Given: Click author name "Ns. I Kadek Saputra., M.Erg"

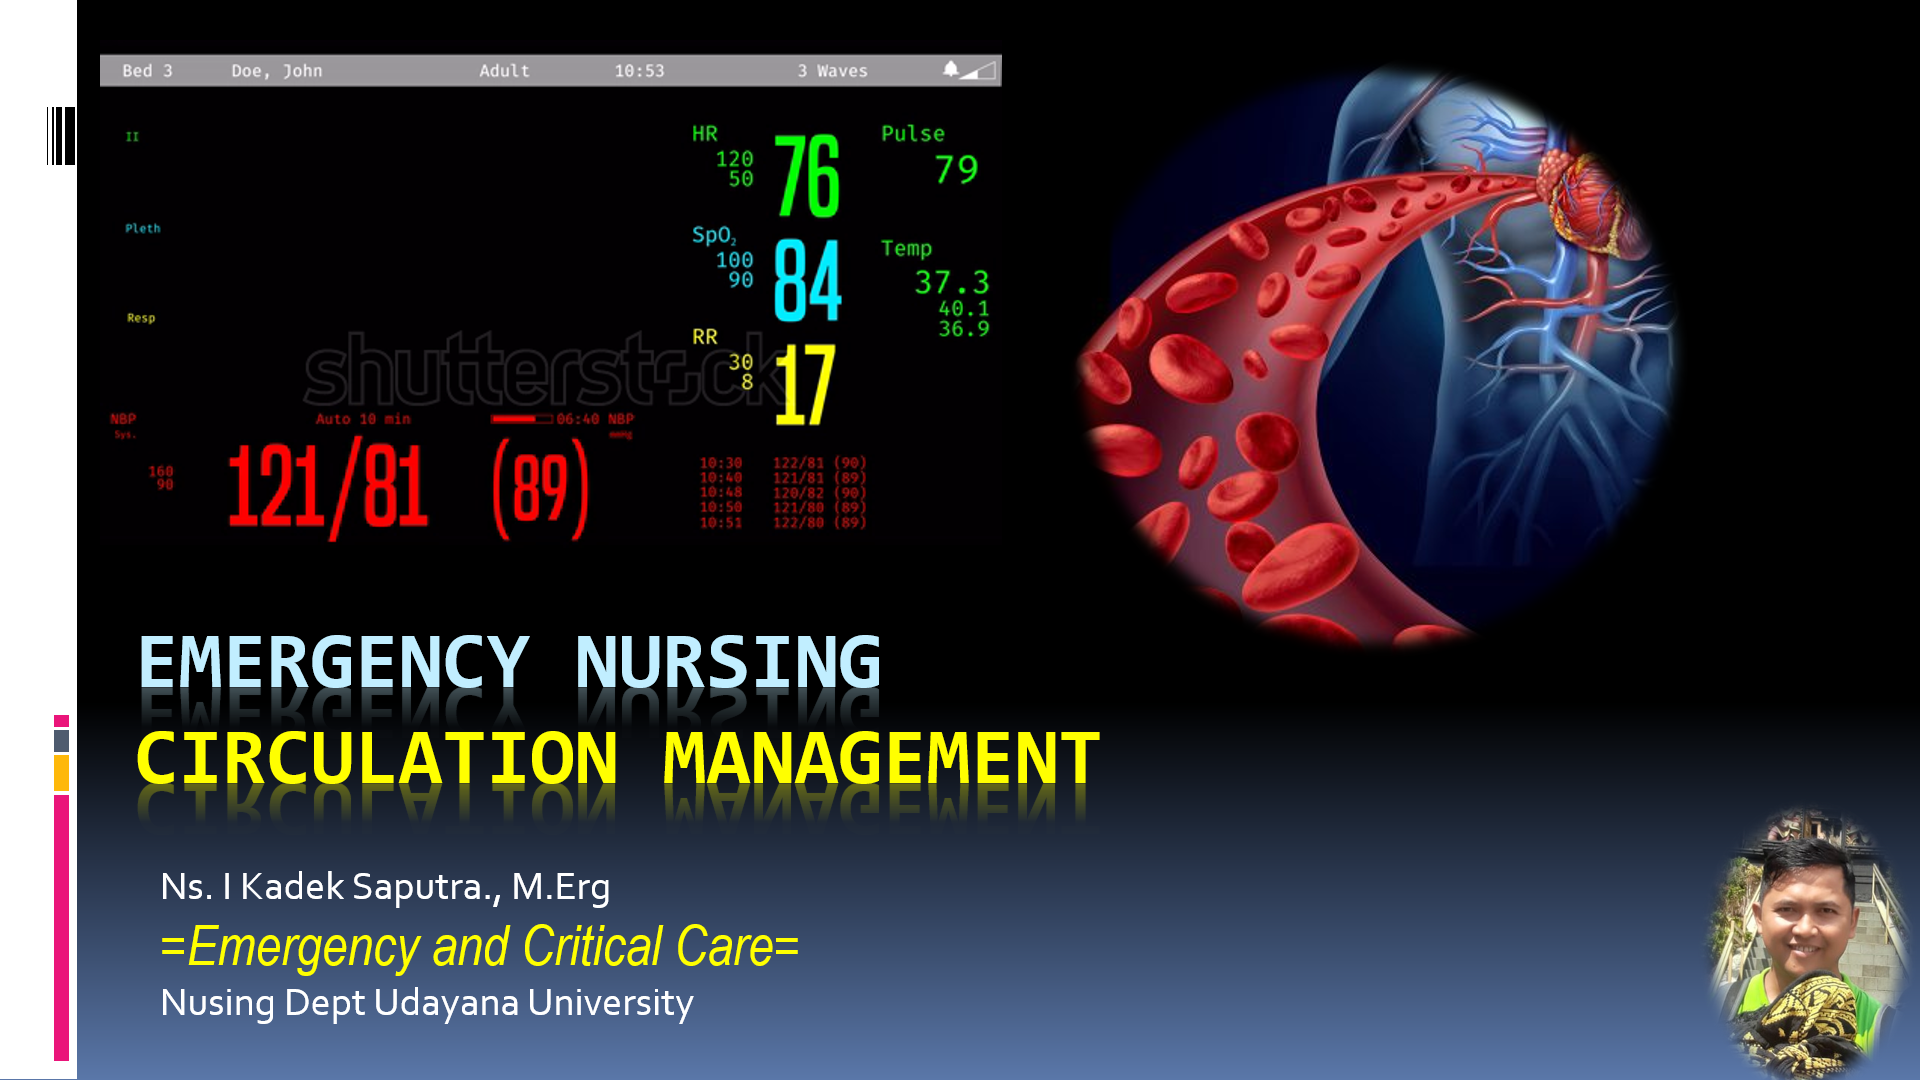Looking at the screenshot, I should point(385,887).
